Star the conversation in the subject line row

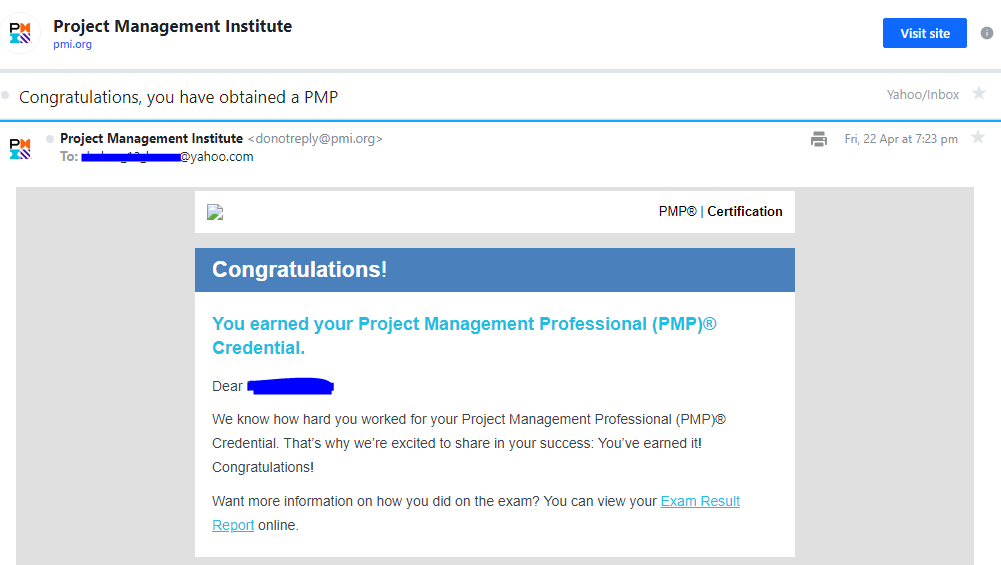click(x=979, y=94)
